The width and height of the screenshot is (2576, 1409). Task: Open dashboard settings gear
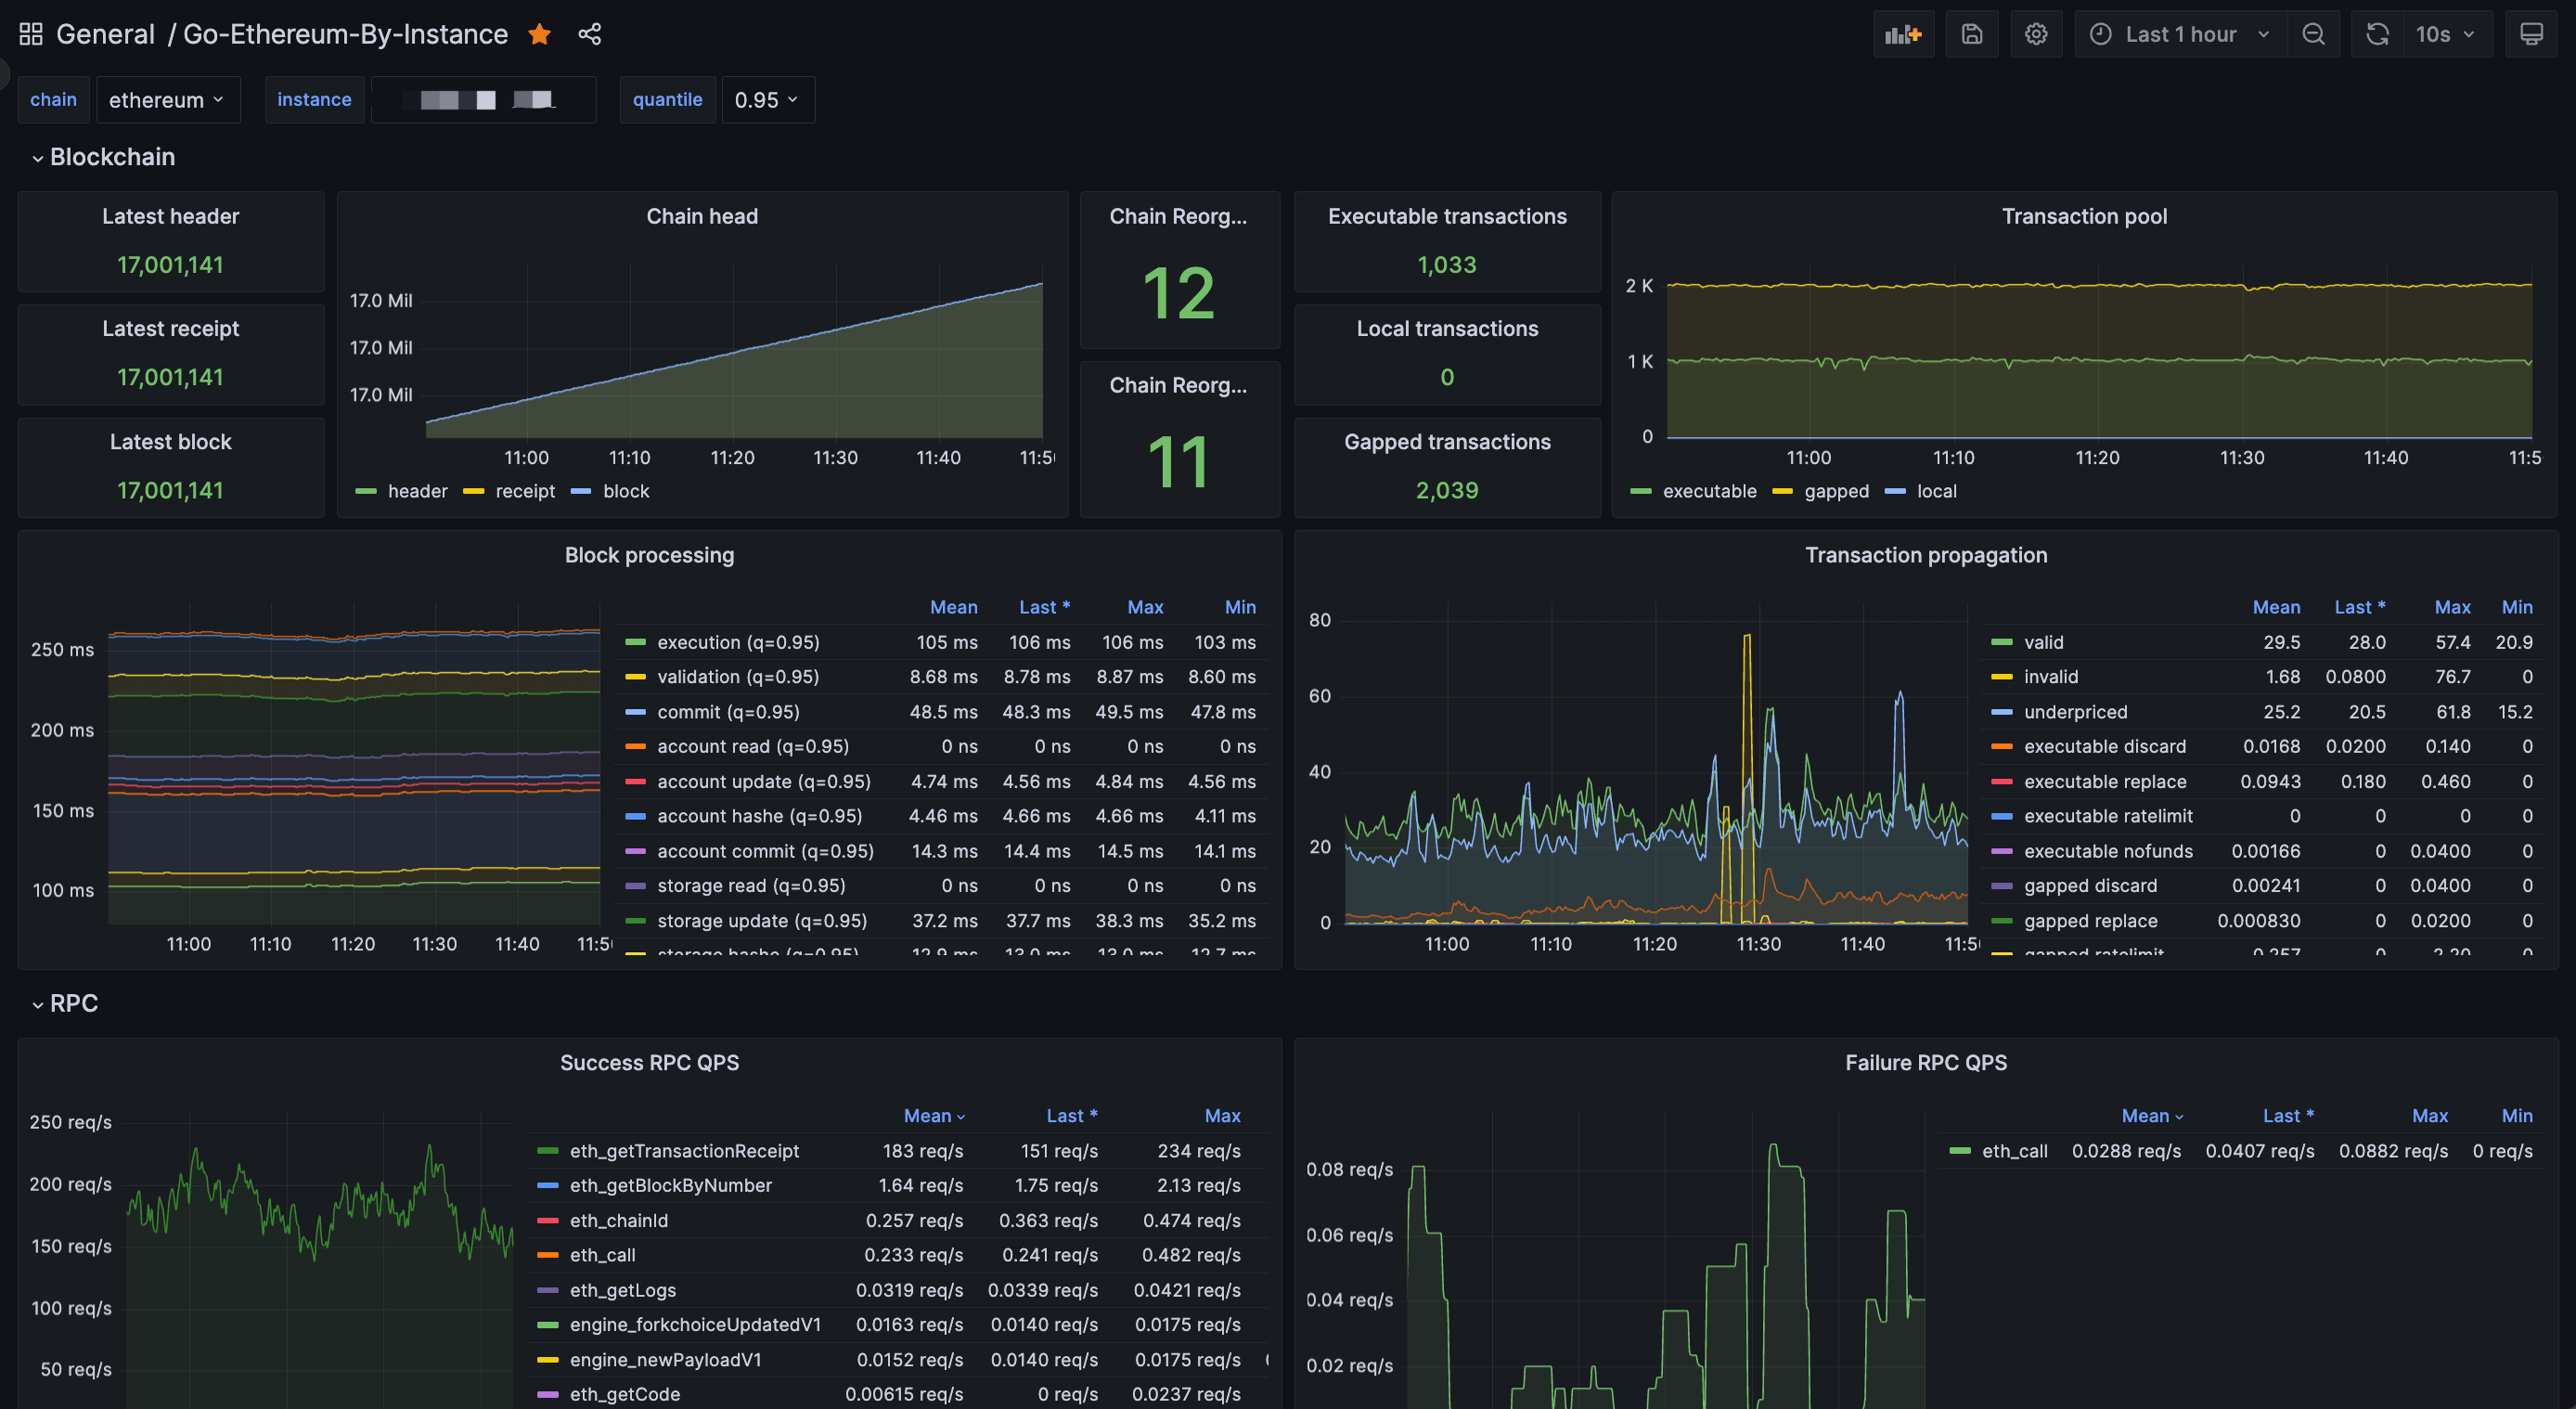tap(2036, 34)
